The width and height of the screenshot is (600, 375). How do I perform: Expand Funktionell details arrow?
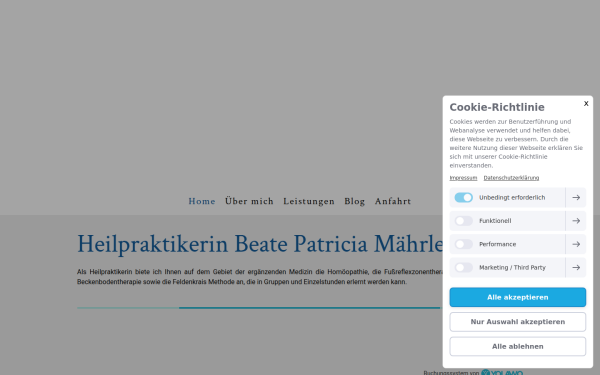click(576, 221)
